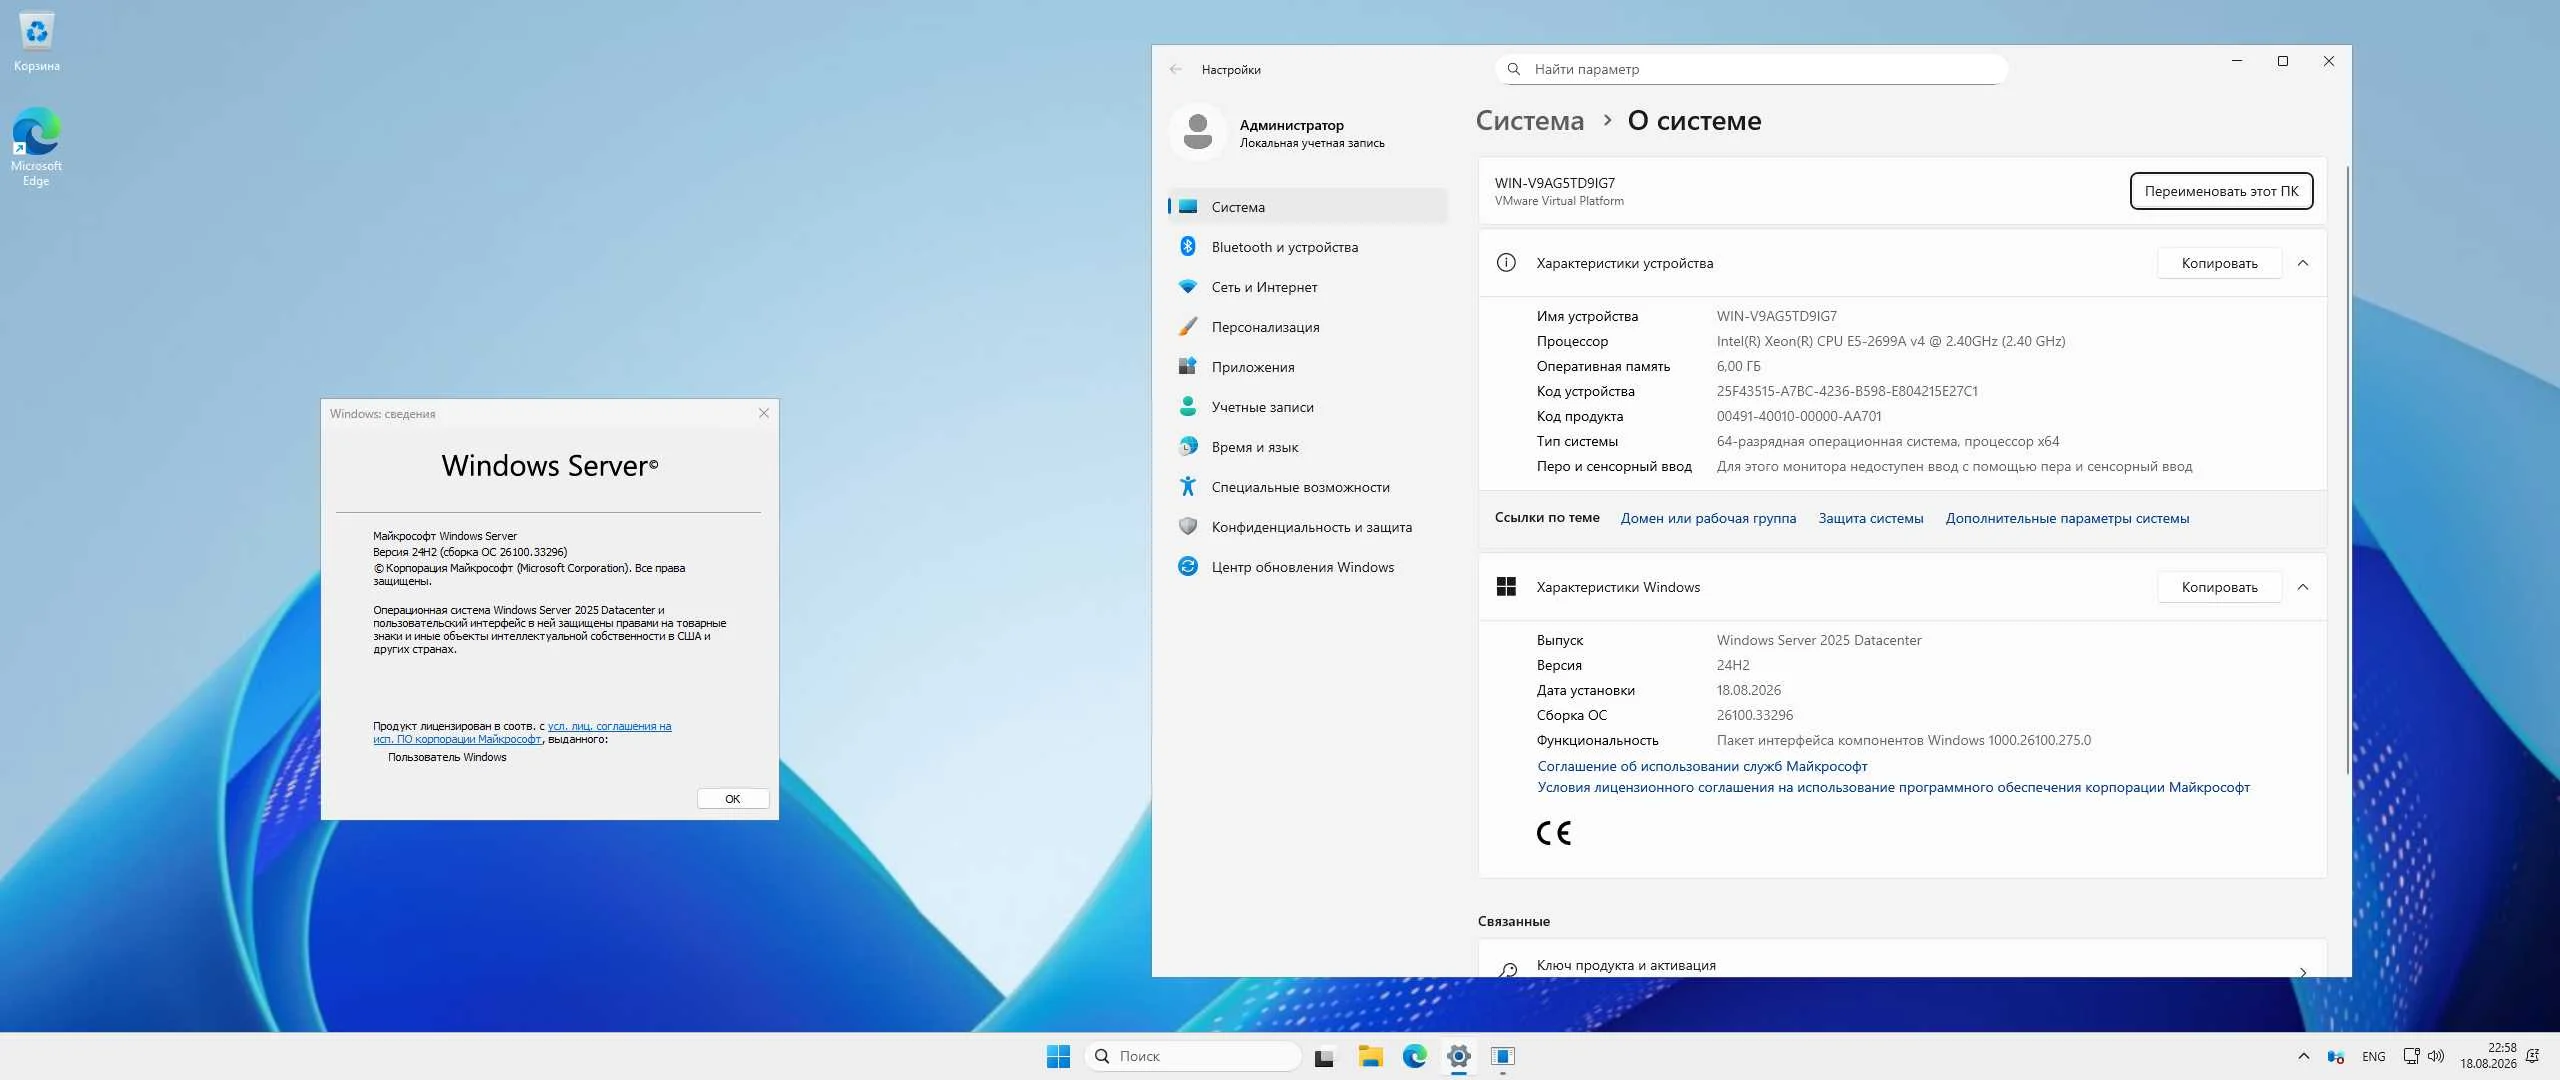The image size is (2560, 1080).
Task: Open Конфиденциальность и защита settings
Action: [1308, 527]
